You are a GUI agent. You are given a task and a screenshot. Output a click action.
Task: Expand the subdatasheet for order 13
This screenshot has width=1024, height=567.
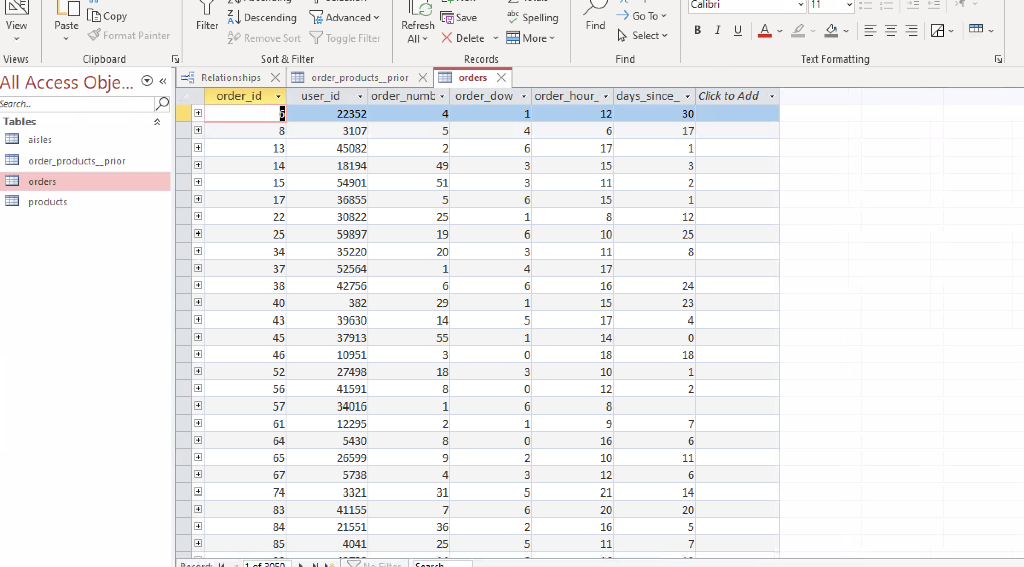(x=198, y=148)
